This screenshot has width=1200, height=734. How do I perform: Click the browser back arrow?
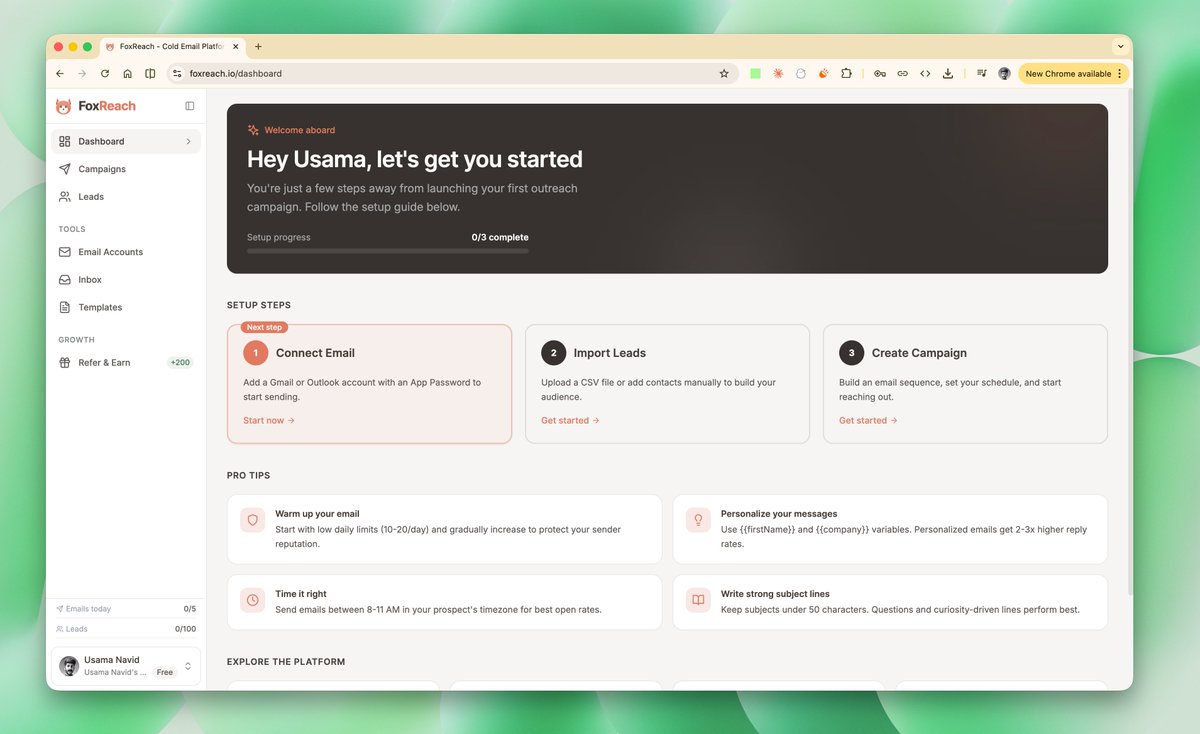[x=60, y=74]
